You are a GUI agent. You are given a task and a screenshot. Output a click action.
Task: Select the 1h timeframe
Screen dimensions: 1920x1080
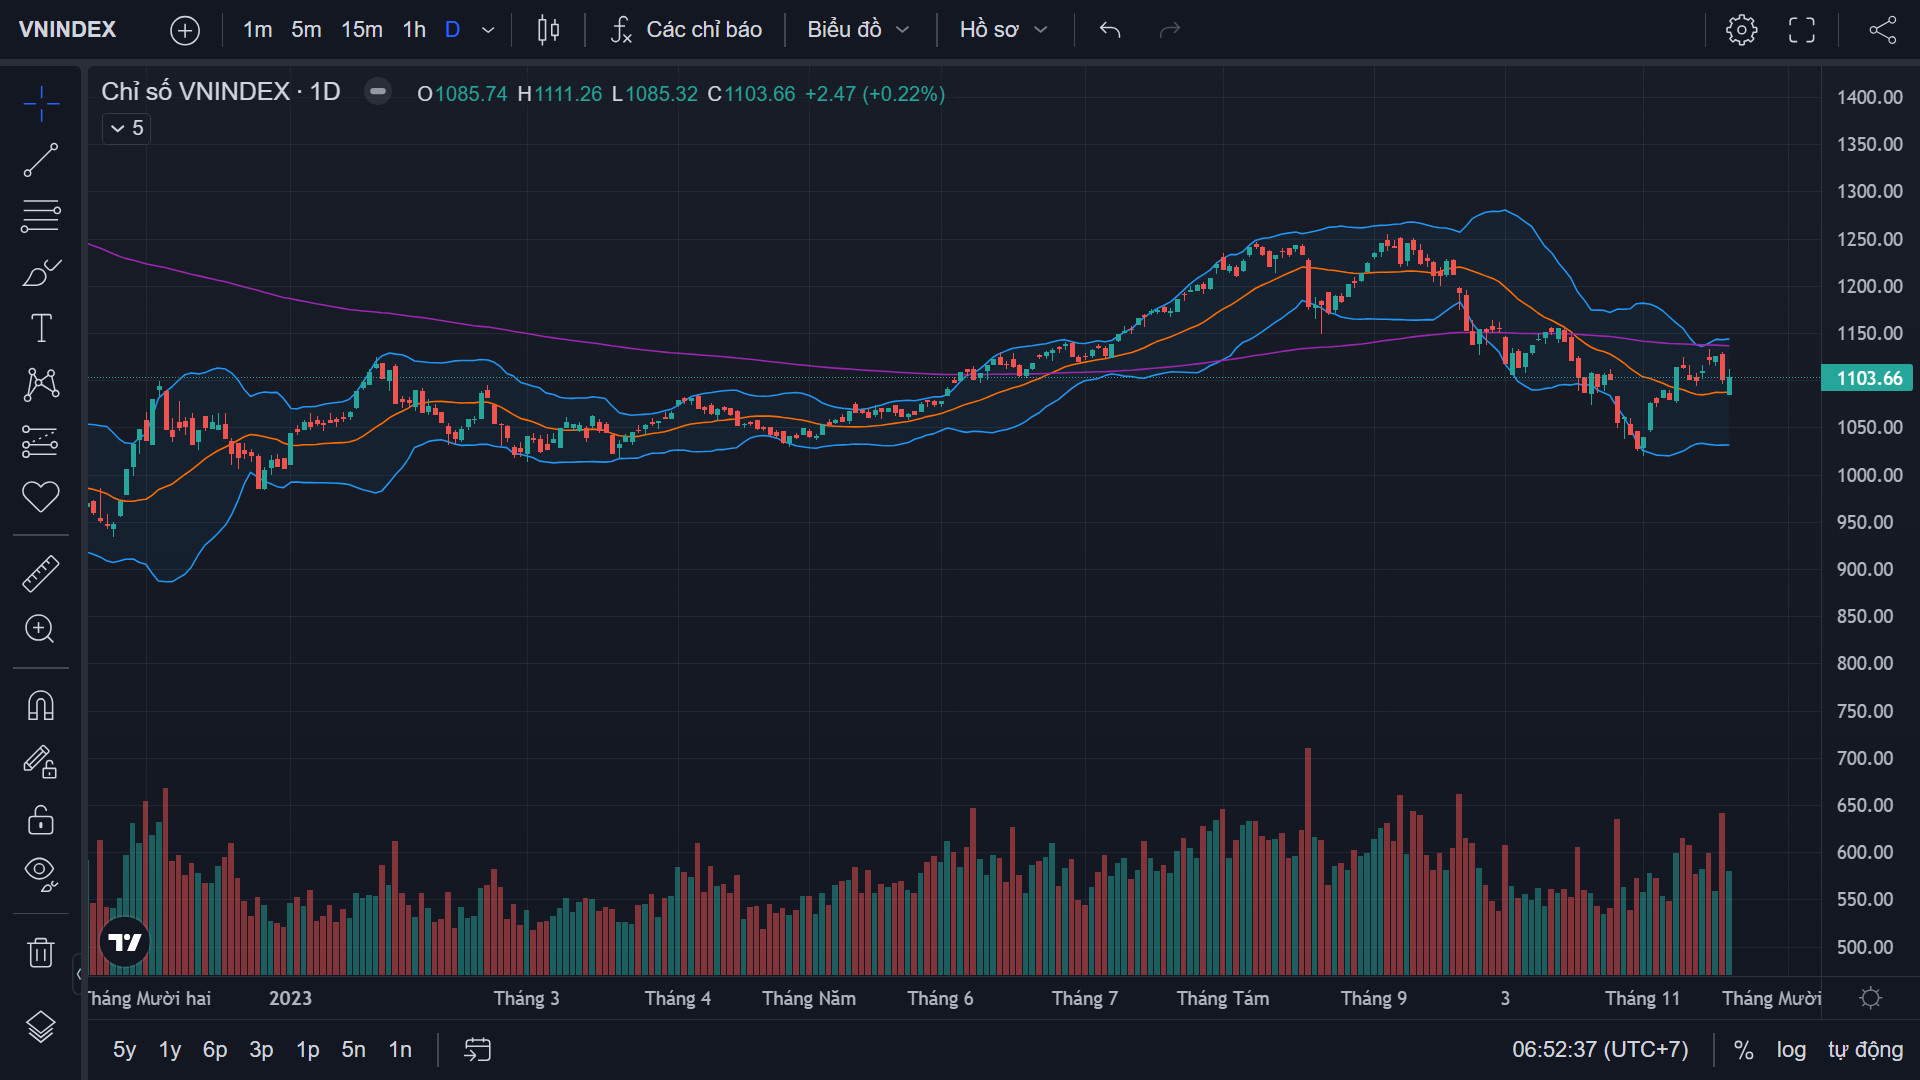pyautogui.click(x=414, y=30)
